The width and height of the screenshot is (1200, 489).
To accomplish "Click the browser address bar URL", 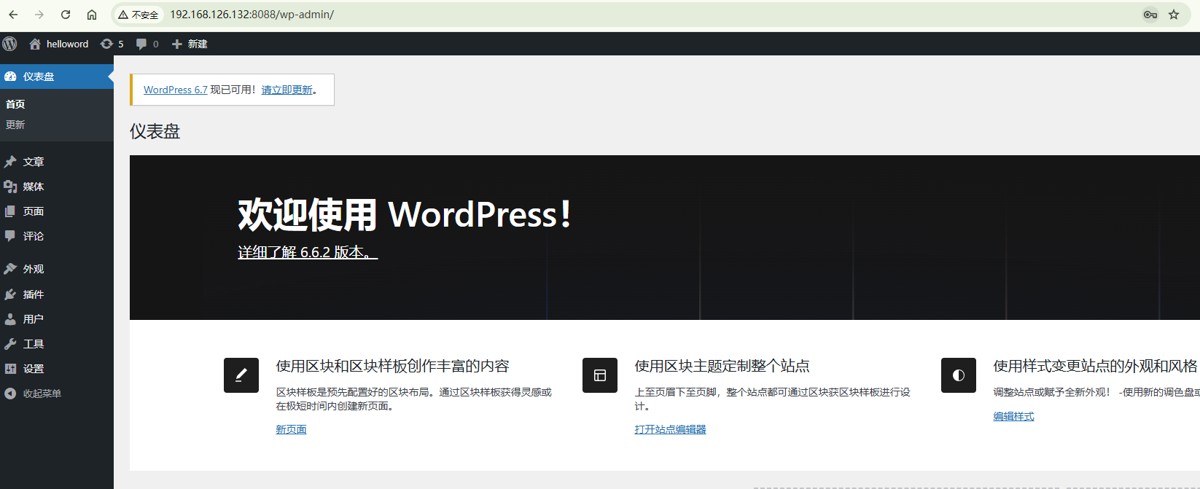I will tap(251, 15).
